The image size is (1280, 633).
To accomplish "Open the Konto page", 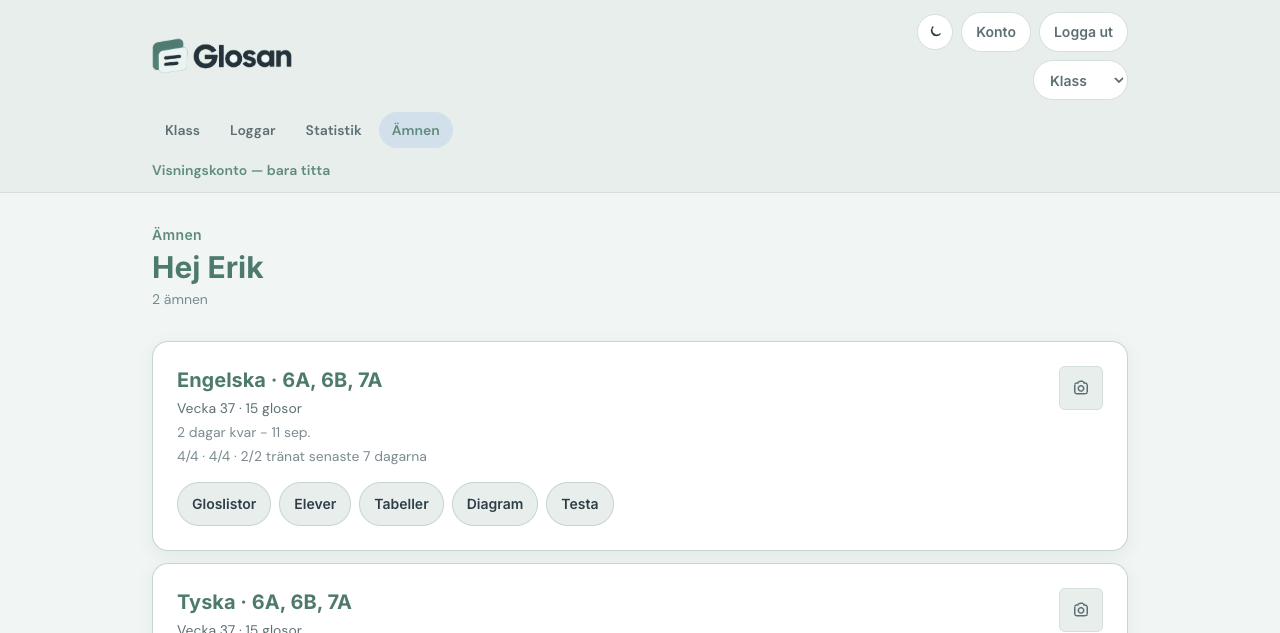I will click(996, 32).
